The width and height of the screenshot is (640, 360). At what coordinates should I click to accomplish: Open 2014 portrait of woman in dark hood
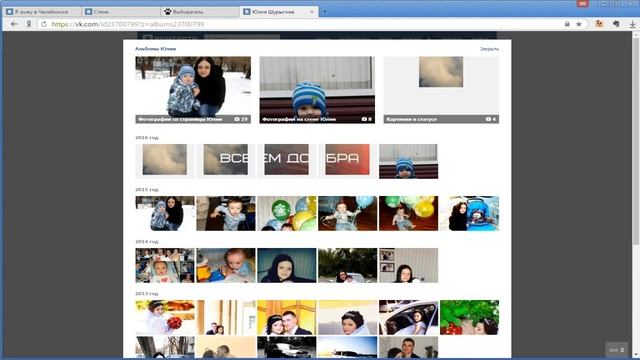coord(287,265)
